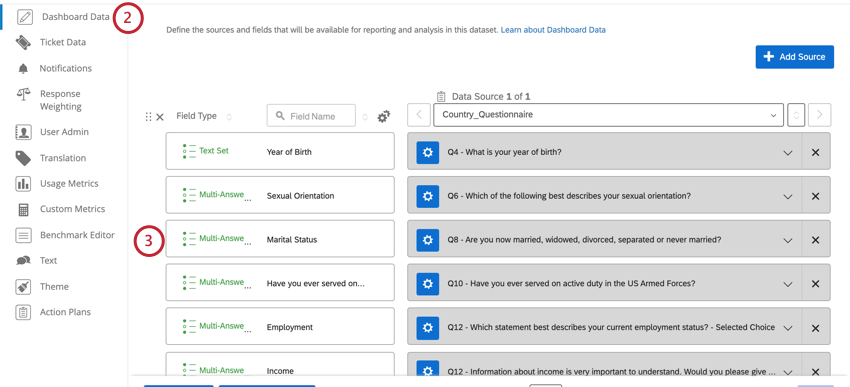Change field type for Marital Status
850x387 pixels.
point(217,239)
